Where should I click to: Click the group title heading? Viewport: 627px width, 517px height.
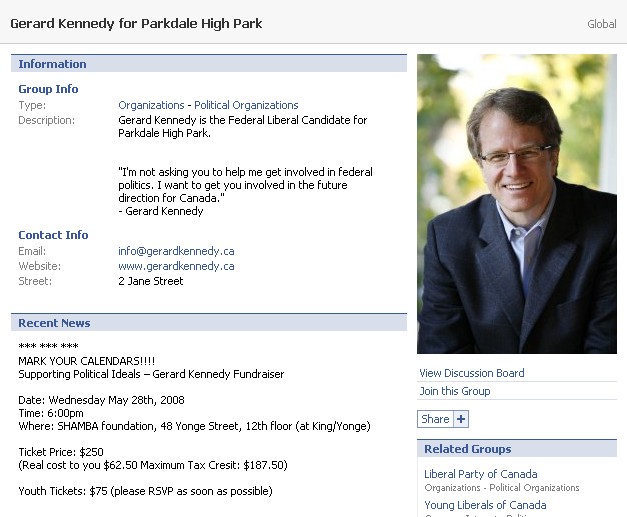pyautogui.click(x=136, y=23)
